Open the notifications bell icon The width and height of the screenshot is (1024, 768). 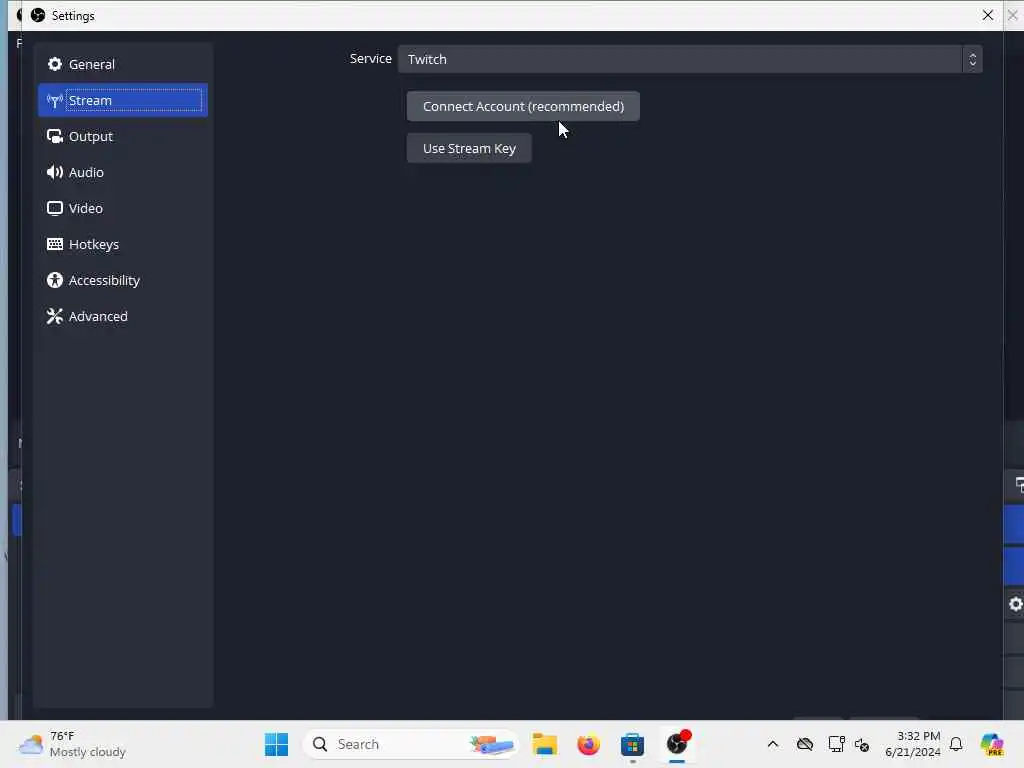[956, 744]
